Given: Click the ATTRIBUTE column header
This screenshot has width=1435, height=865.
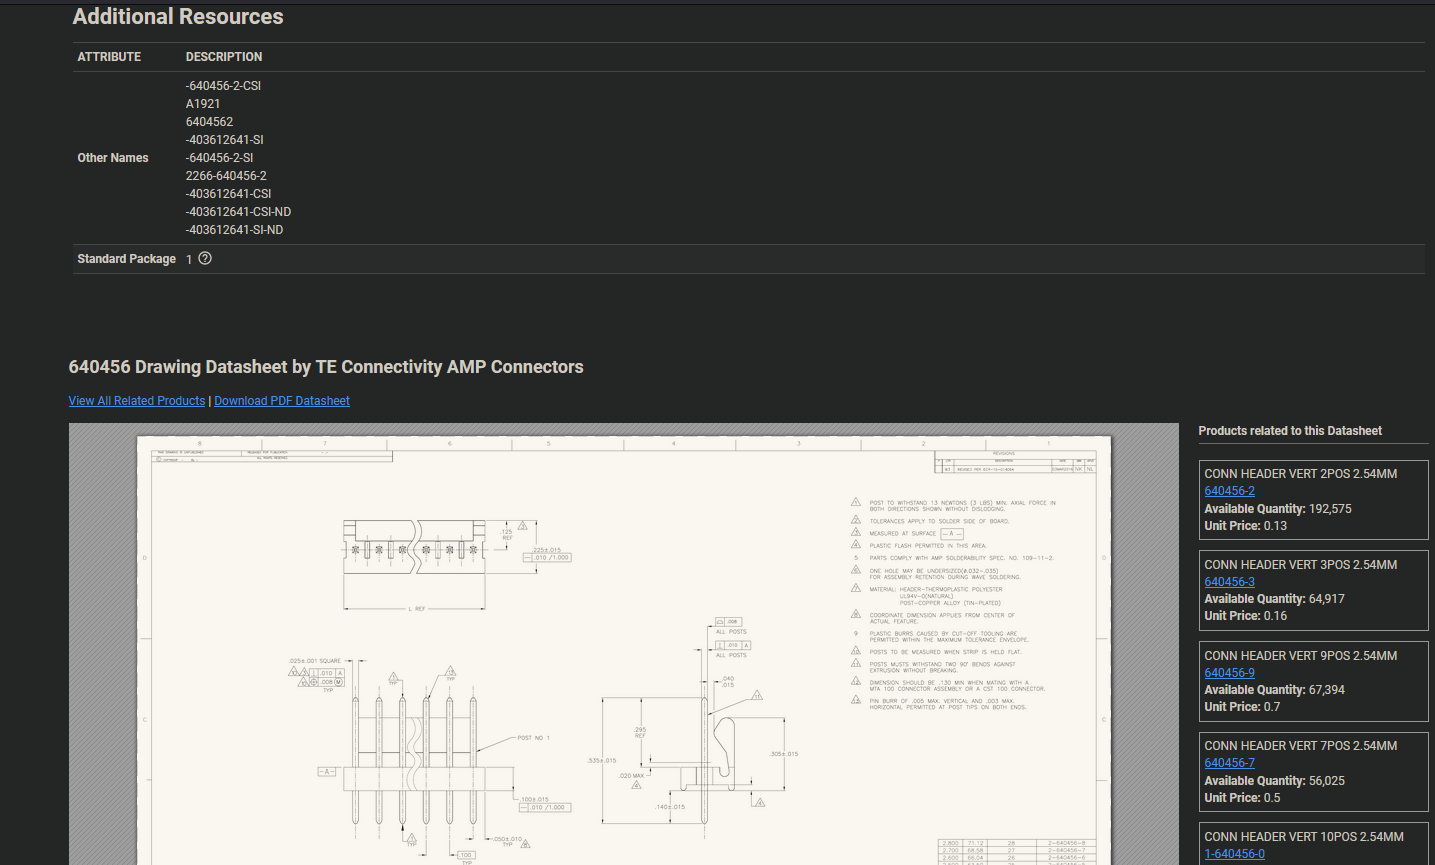Looking at the screenshot, I should coord(109,57).
